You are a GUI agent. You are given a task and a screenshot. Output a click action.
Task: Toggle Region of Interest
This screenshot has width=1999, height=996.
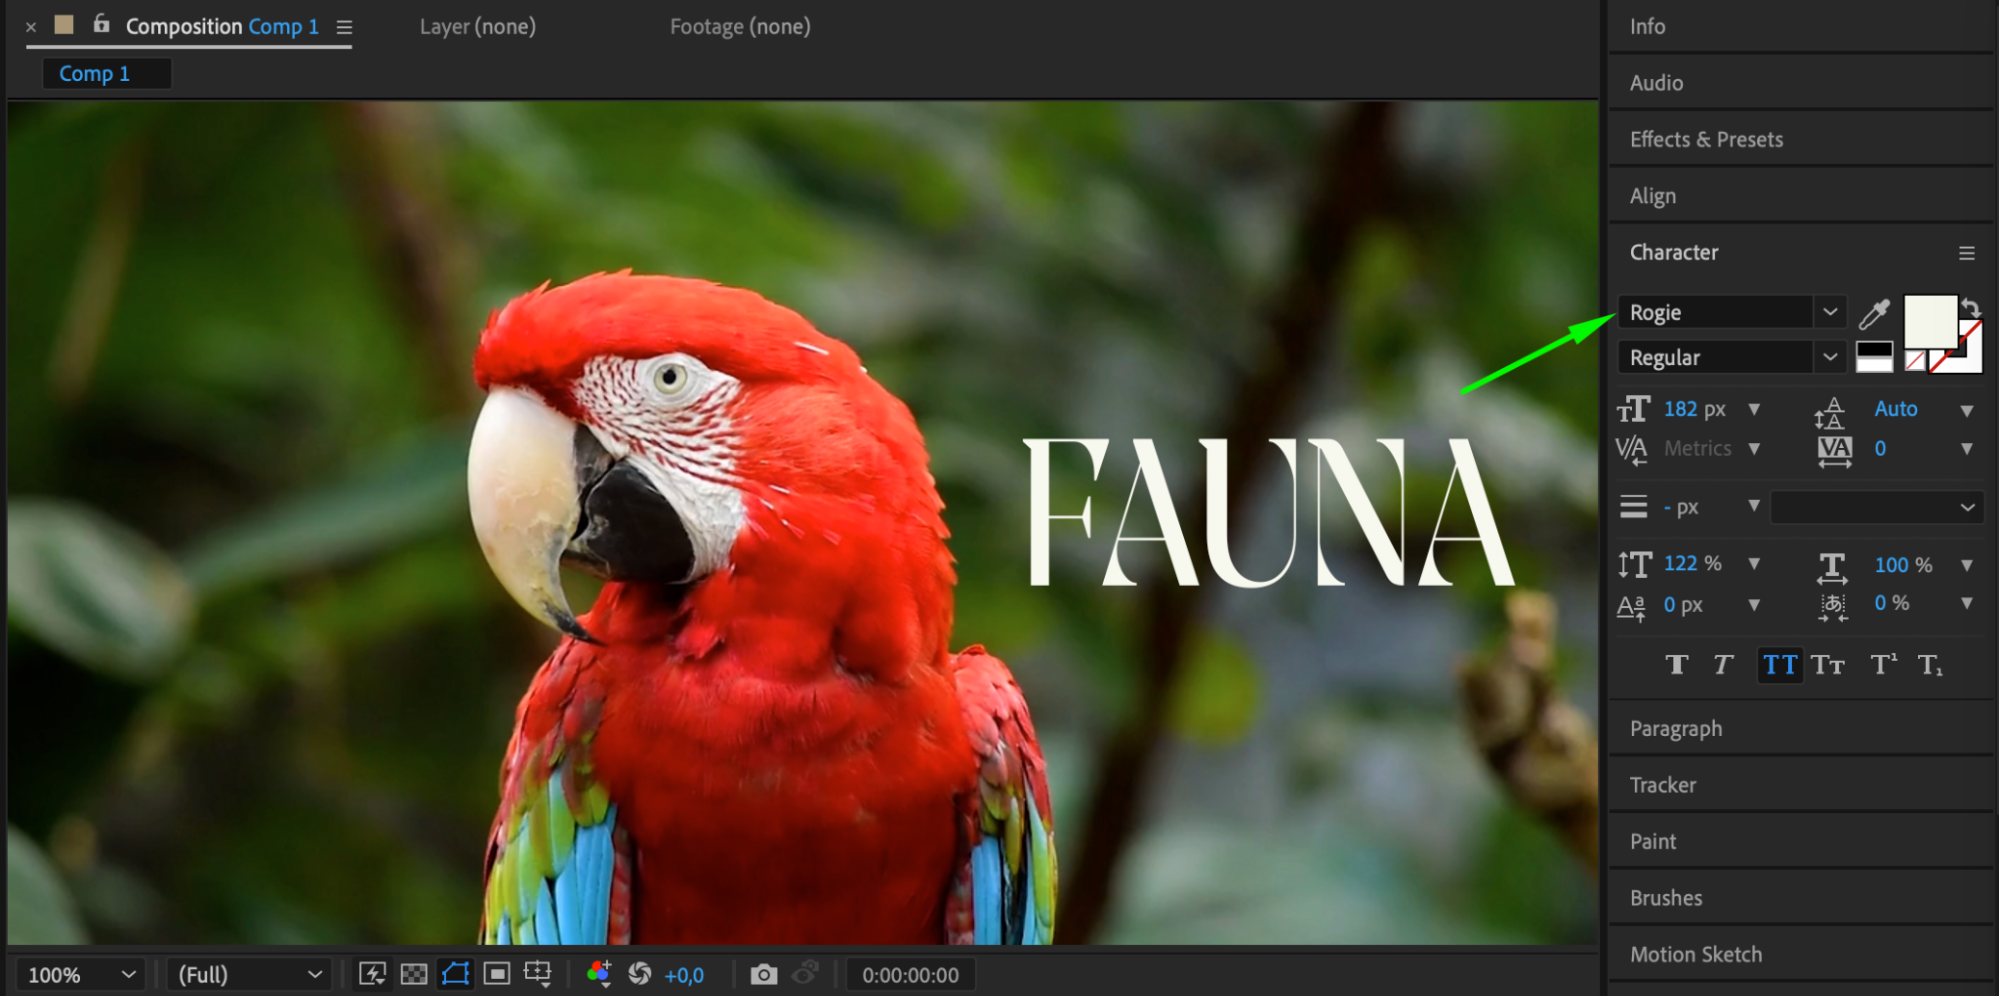497,974
